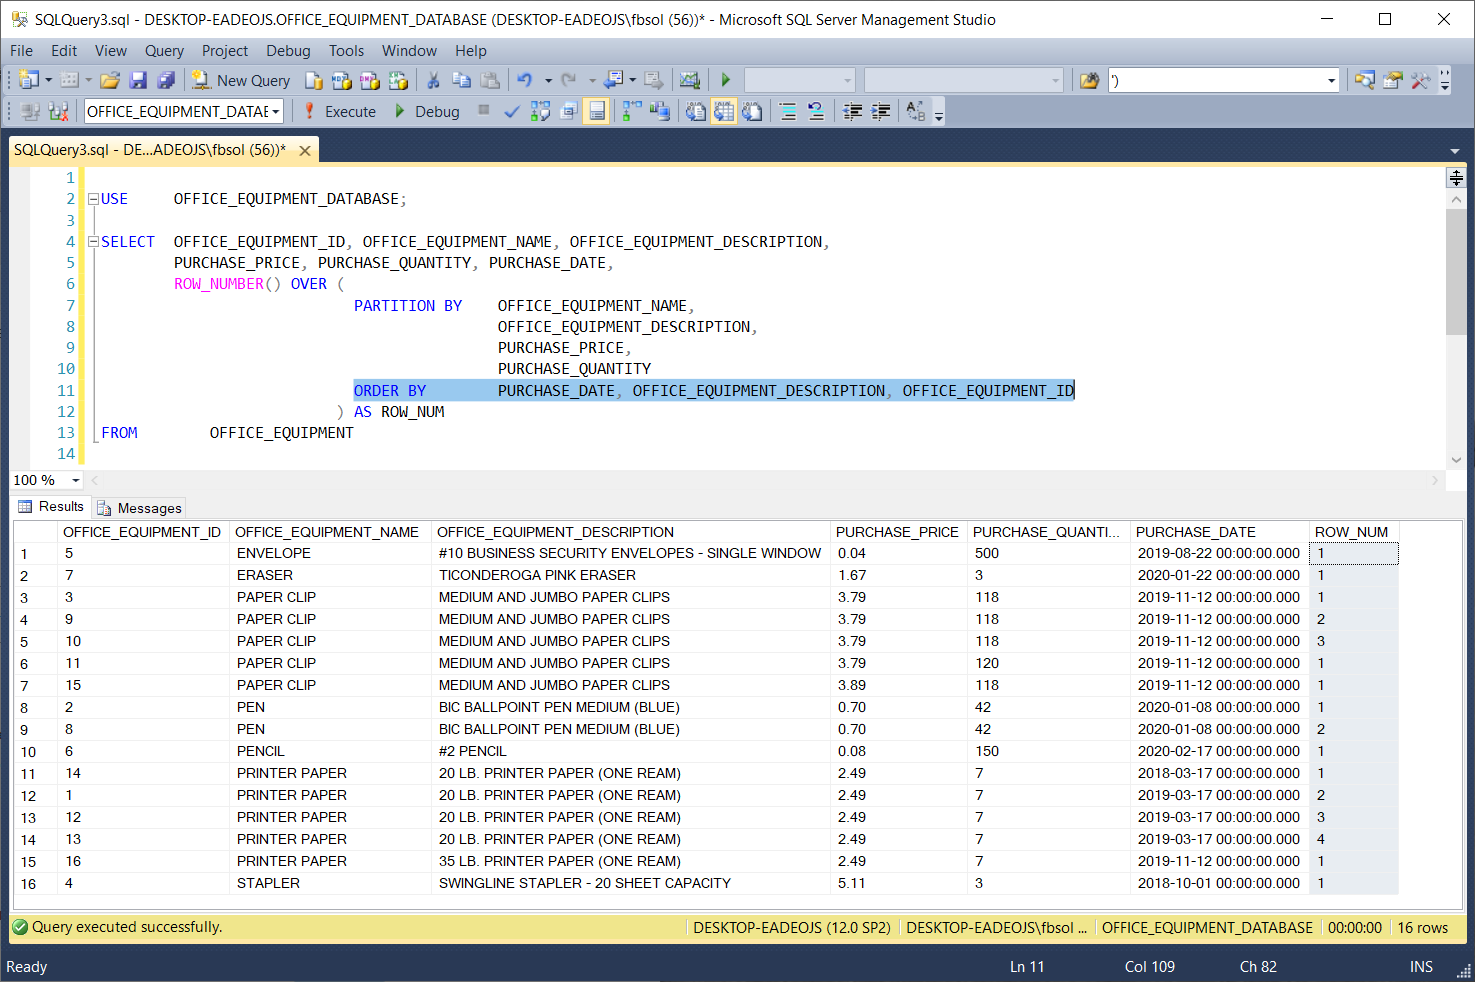Switch to the Messages tab

[x=140, y=508]
